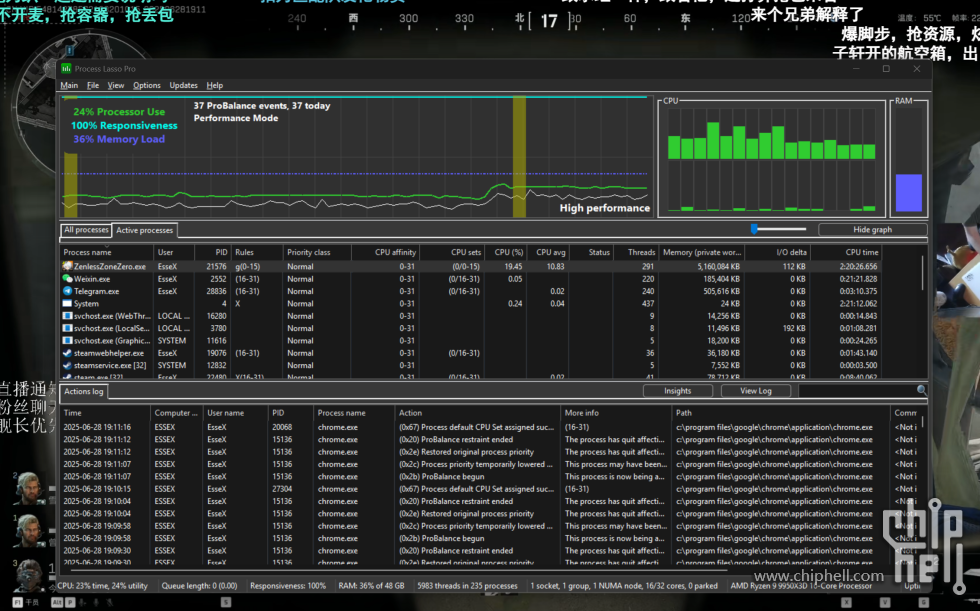Click '5983 threads in 235 processes' status text
The image size is (980, 611).
(467, 586)
